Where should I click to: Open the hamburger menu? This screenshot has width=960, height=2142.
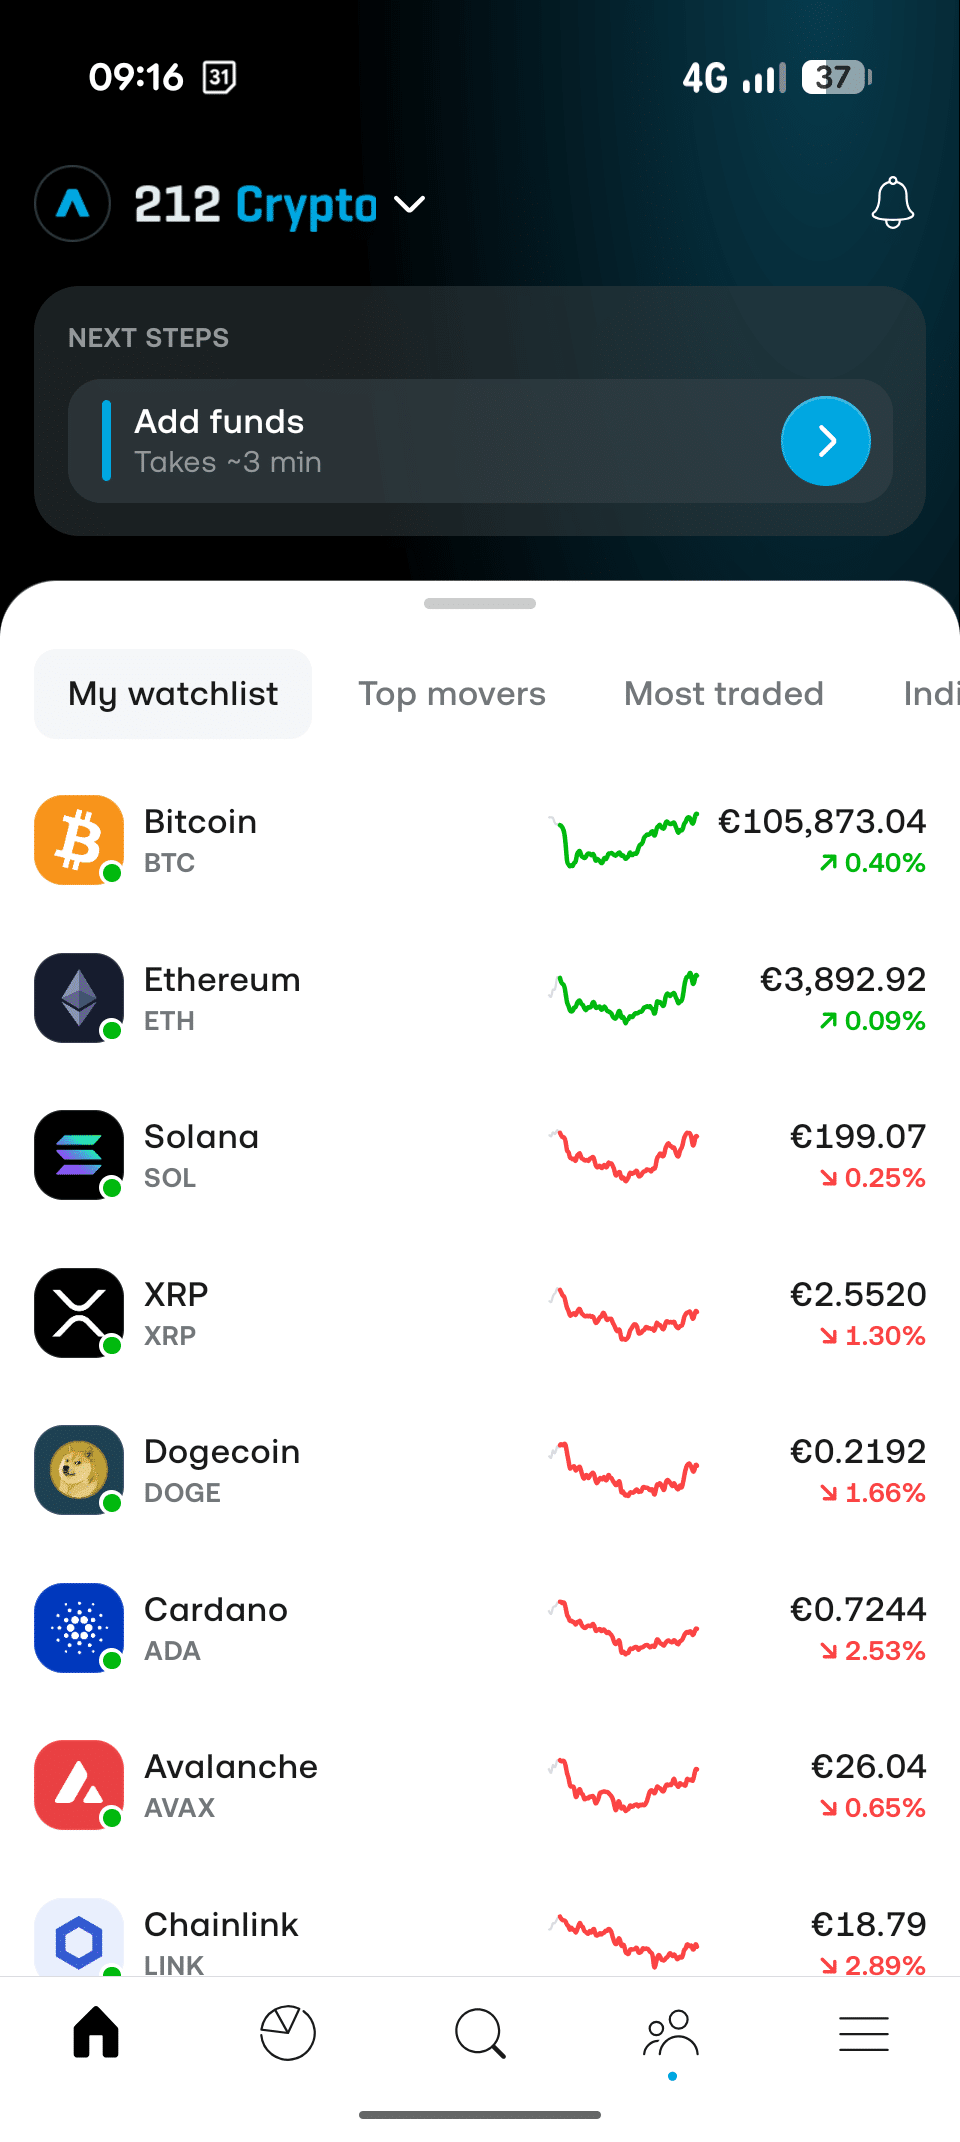point(864,2033)
